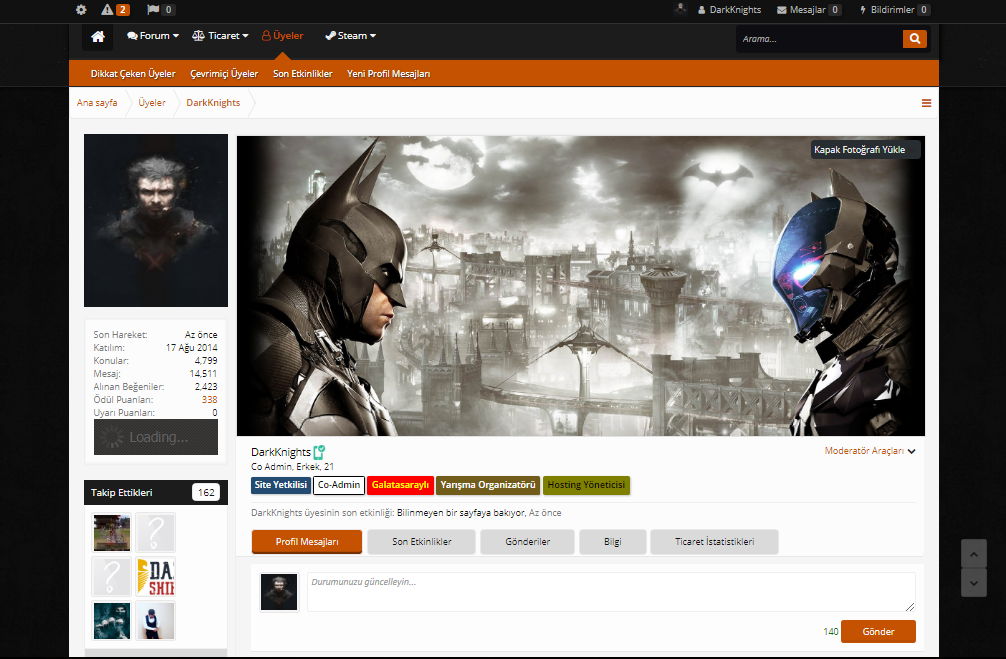The width and height of the screenshot is (1006, 659).
Task: Click the Galatasaraylı badge
Action: [400, 485]
